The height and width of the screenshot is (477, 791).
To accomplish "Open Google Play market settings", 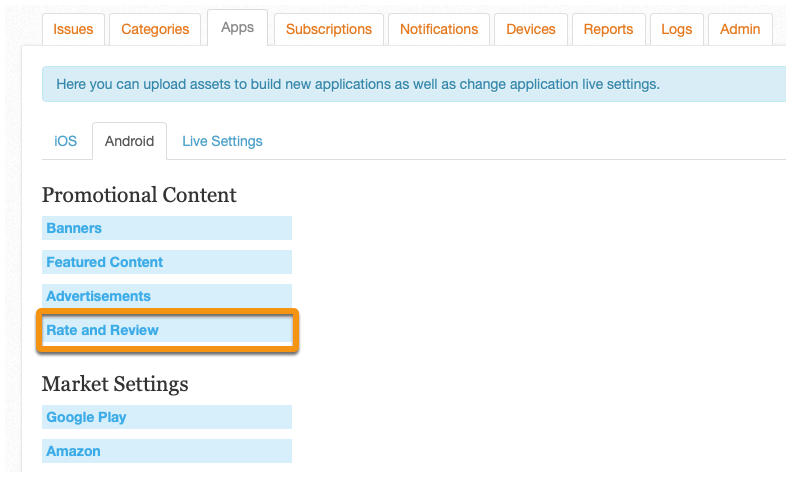I will tap(166, 417).
